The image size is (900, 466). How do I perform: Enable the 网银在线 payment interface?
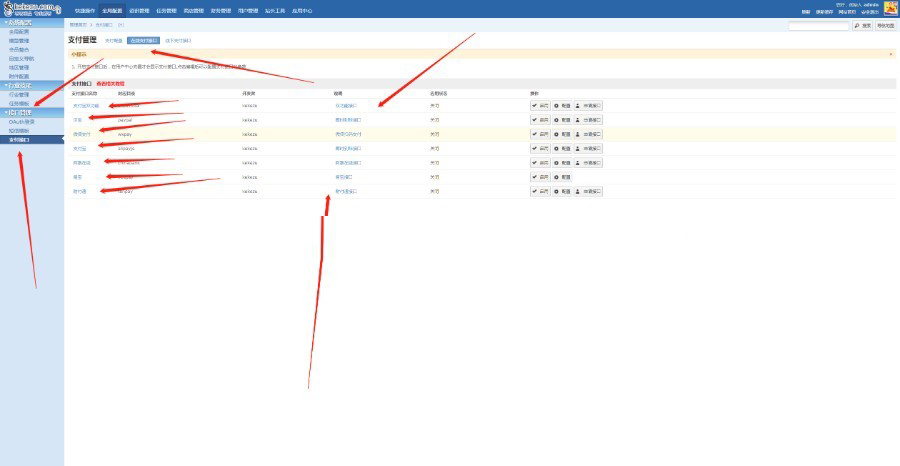coord(540,163)
